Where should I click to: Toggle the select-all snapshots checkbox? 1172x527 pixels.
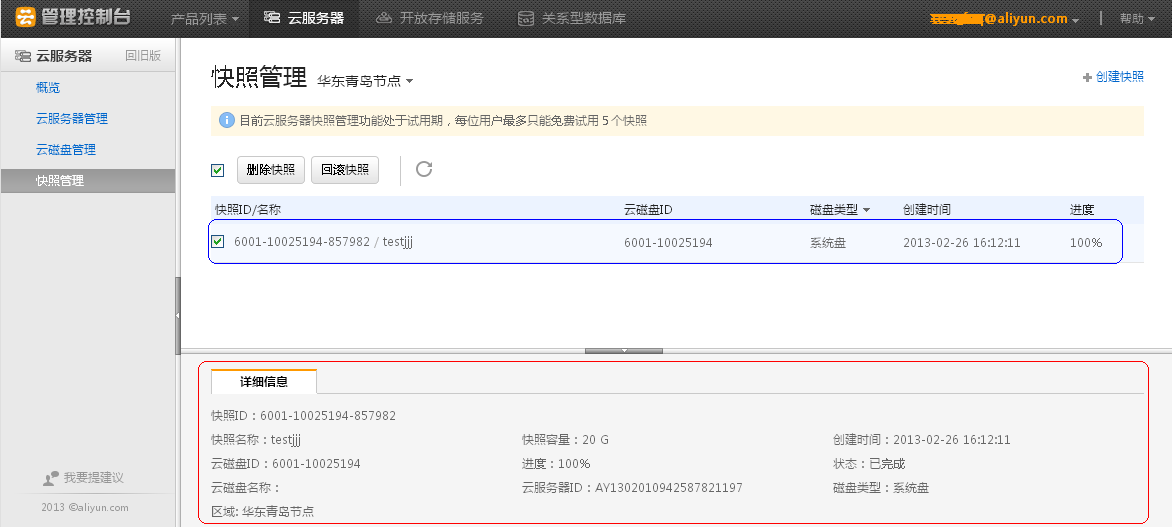[217, 170]
